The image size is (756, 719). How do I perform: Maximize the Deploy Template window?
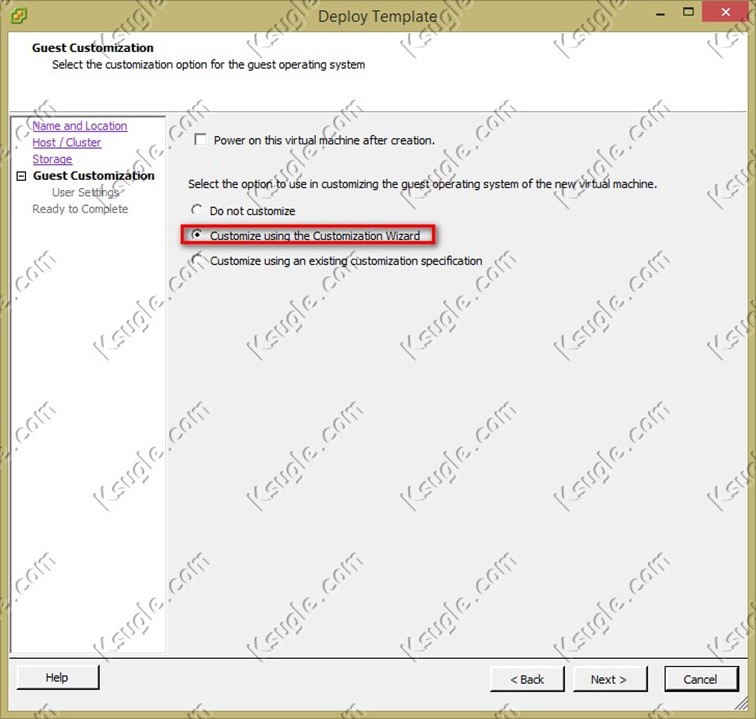point(688,13)
